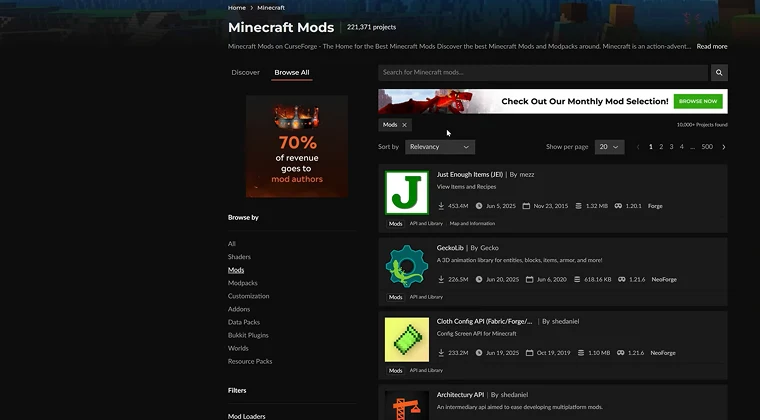This screenshot has width=760, height=420.
Task: Remove the Mods filter tag
Action: point(405,125)
